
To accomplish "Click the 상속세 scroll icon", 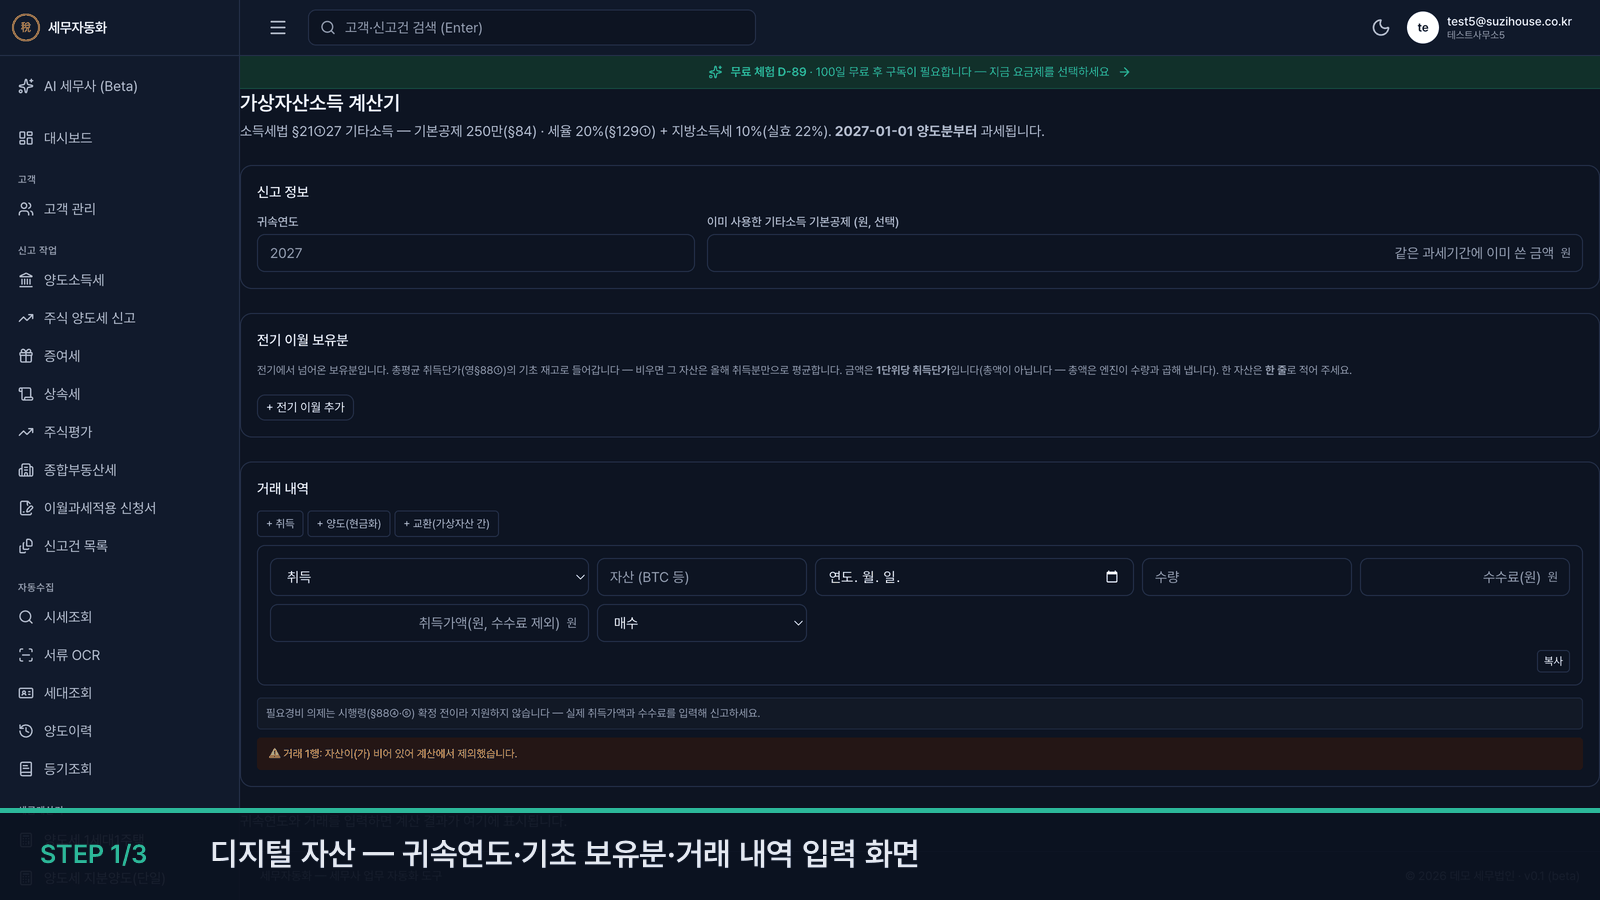I will pos(26,394).
